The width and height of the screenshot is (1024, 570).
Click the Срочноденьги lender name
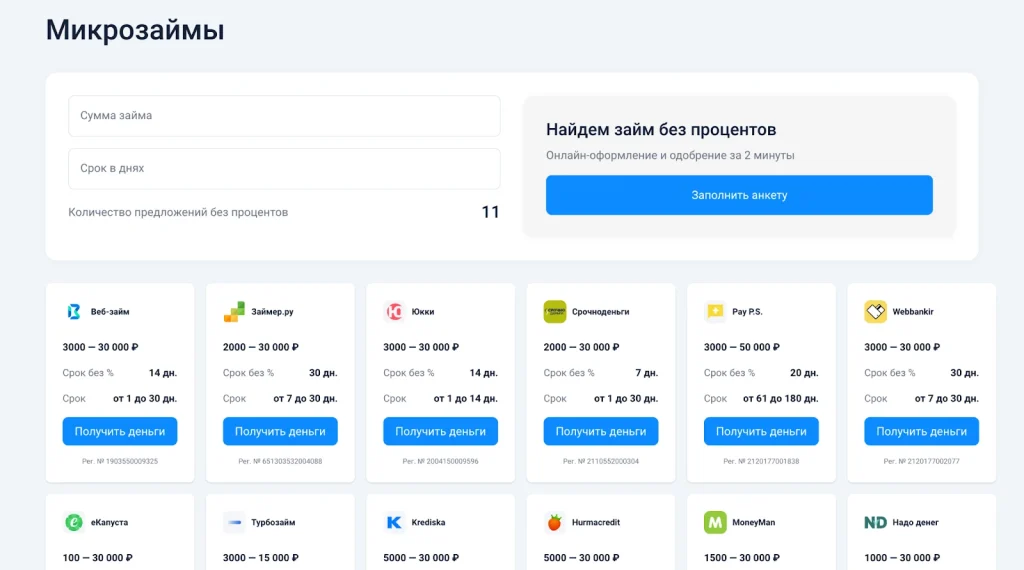point(600,311)
